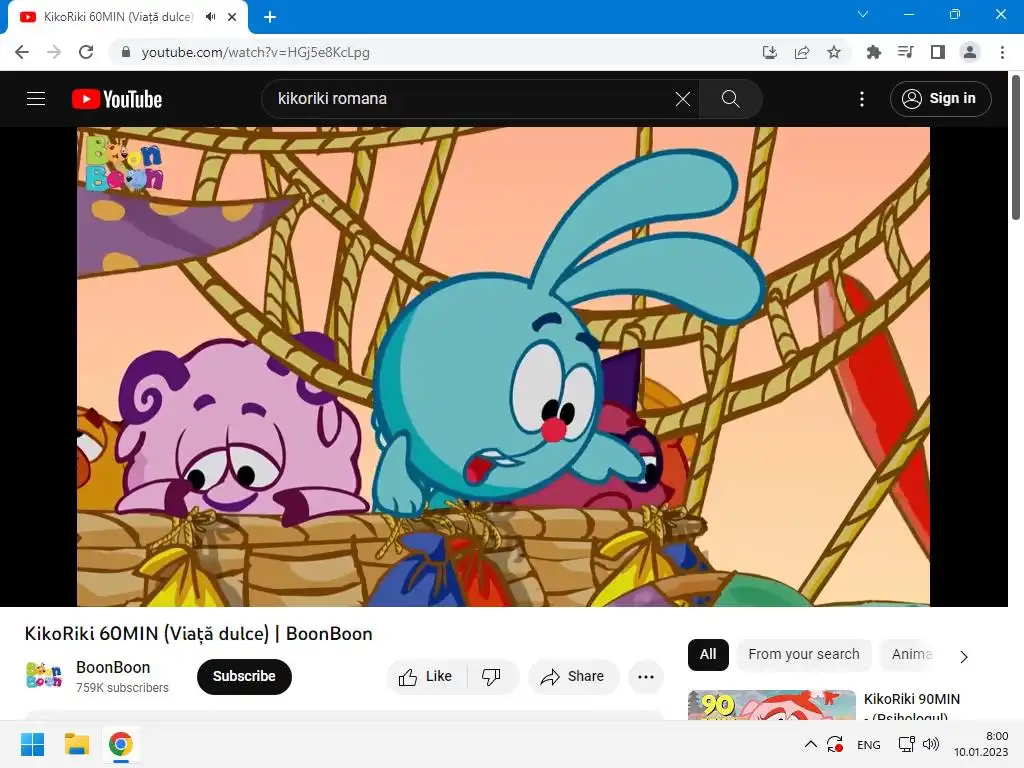Open the Windows Start menu

click(32, 744)
